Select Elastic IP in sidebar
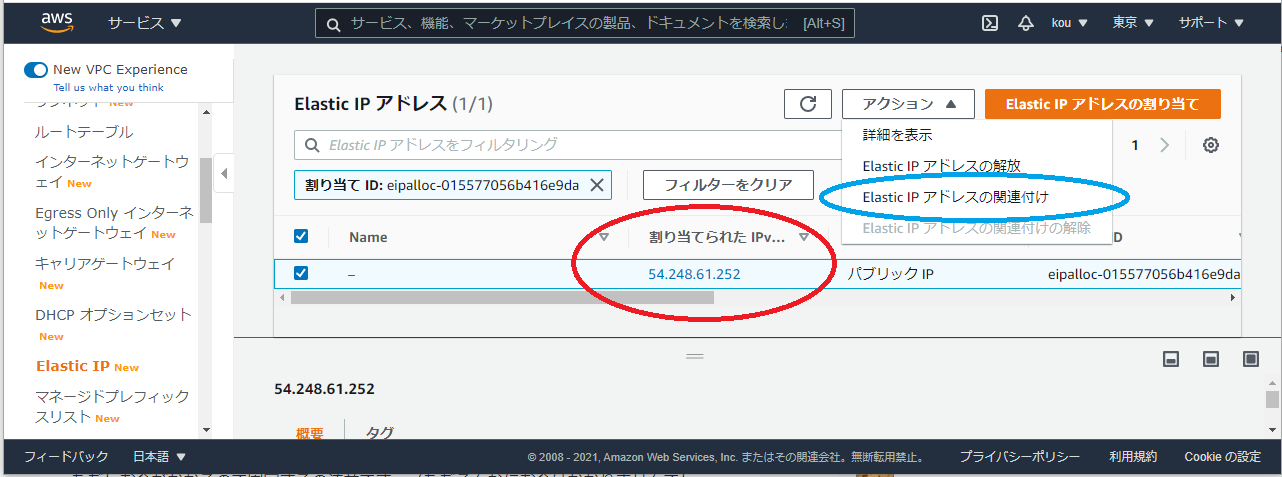Screen dimensions: 1282x477 tap(73, 366)
